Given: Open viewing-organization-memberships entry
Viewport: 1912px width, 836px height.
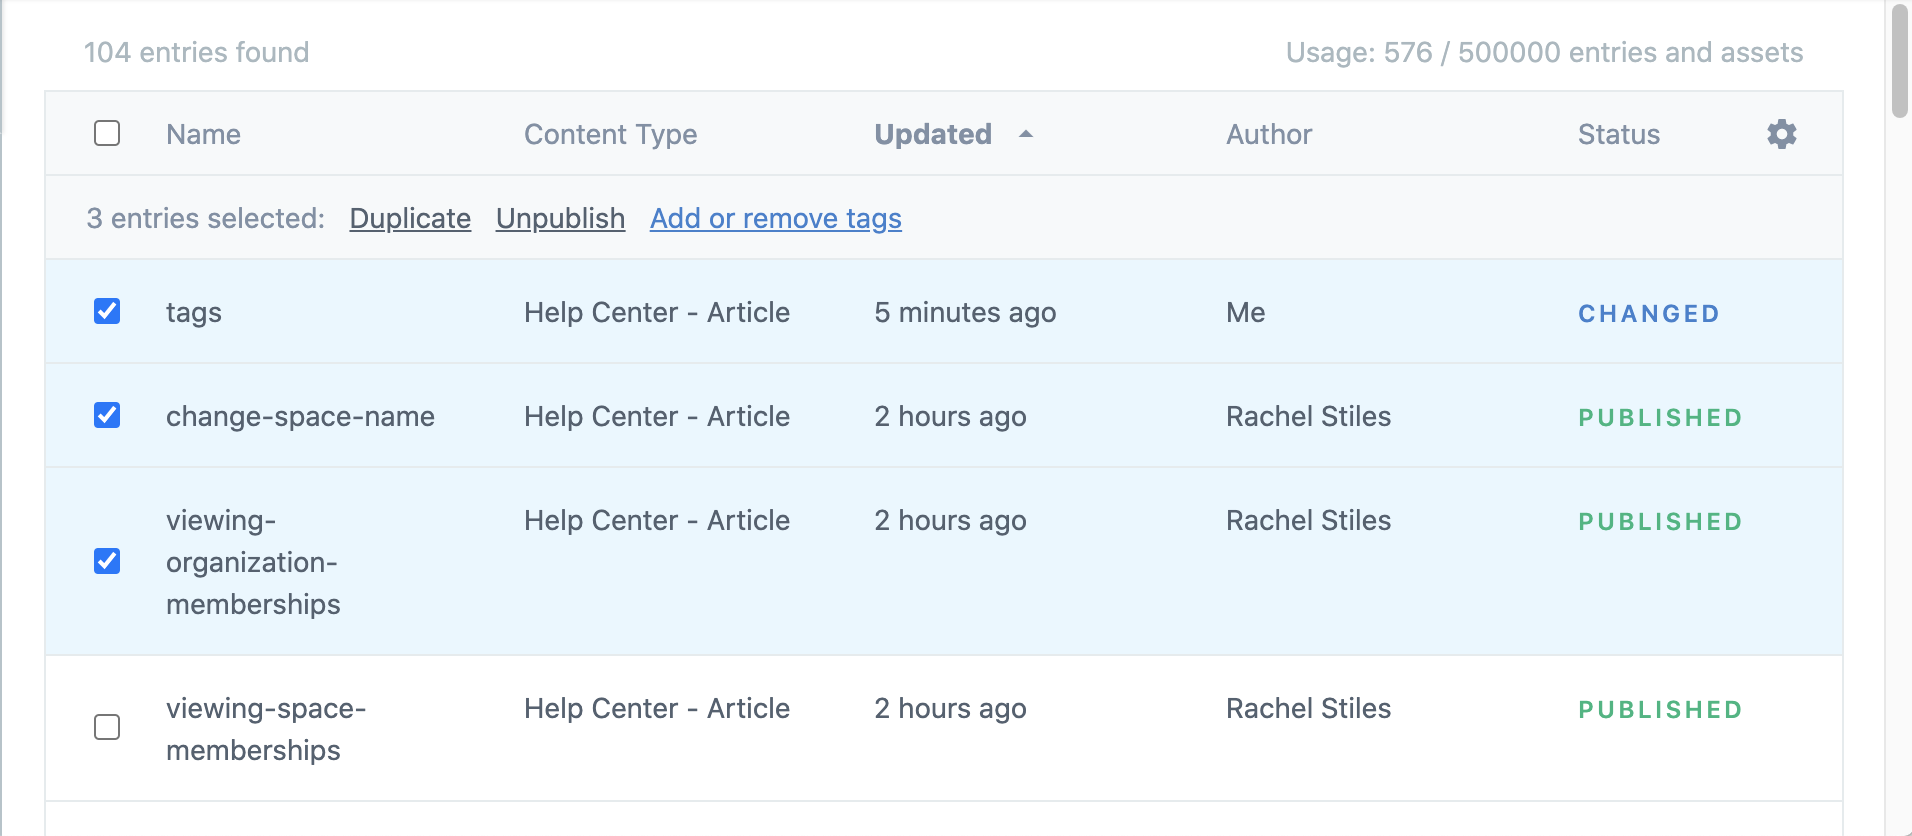Looking at the screenshot, I should click(253, 562).
